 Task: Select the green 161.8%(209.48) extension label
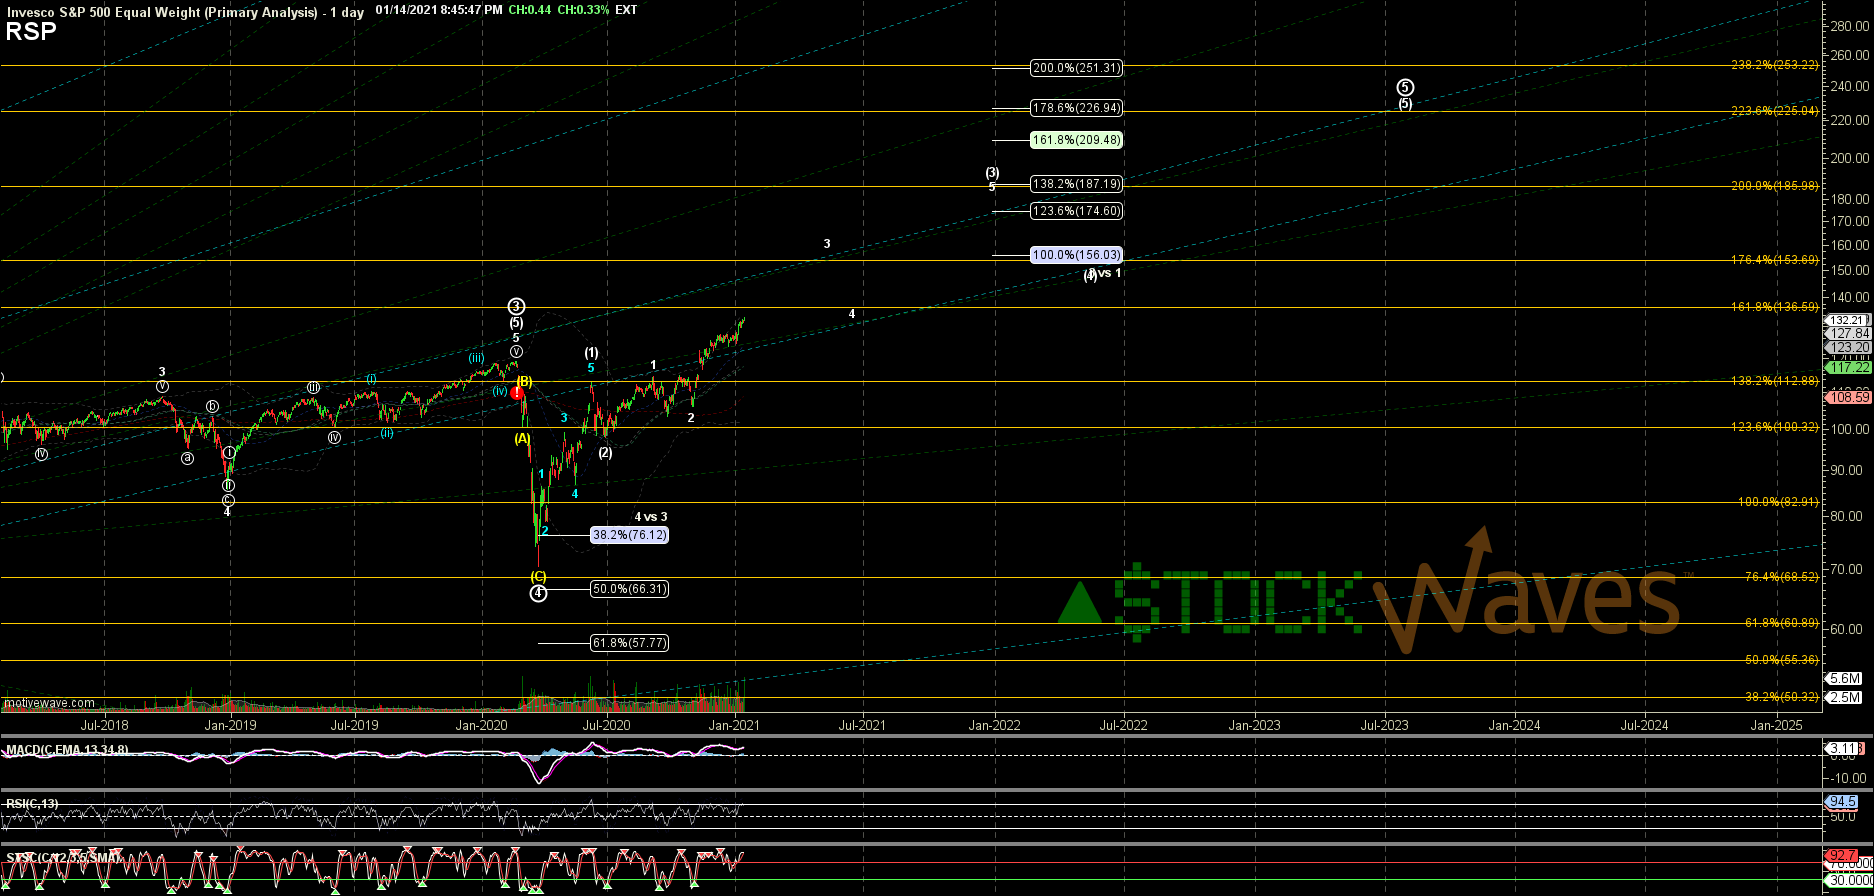tap(1076, 140)
